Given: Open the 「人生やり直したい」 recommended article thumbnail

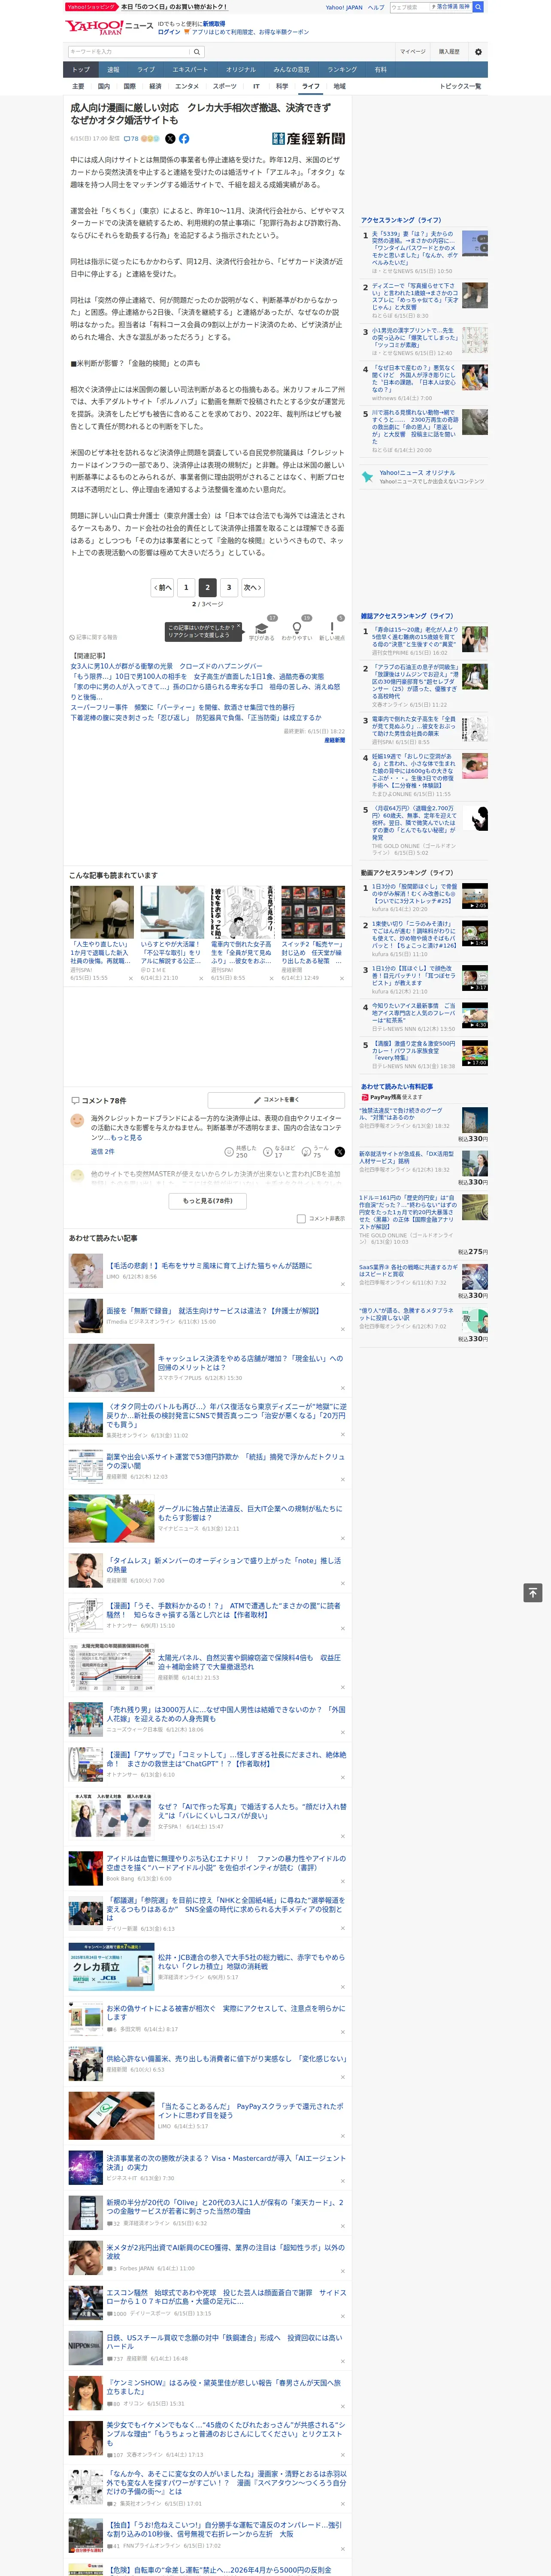Looking at the screenshot, I should coord(102,912).
